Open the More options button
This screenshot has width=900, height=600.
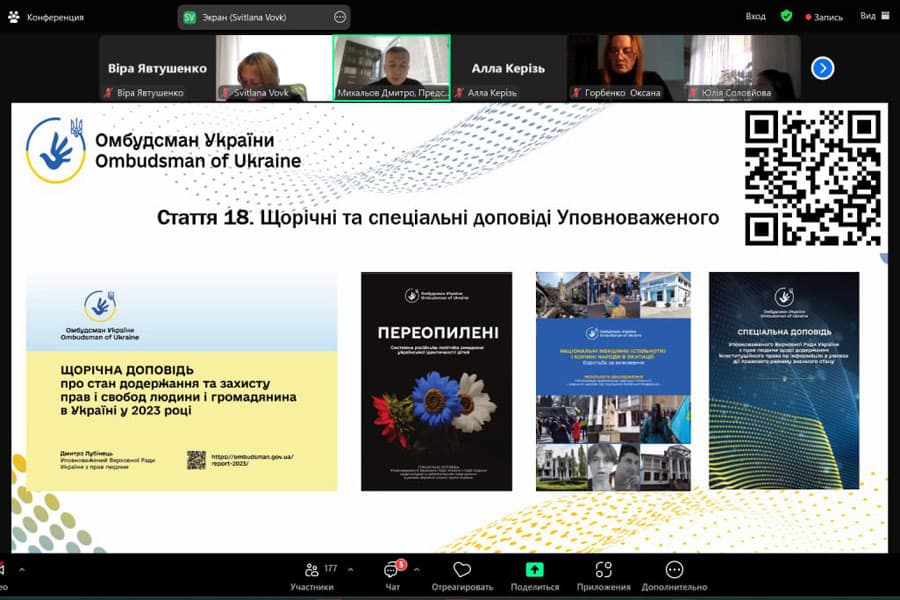(x=674, y=576)
